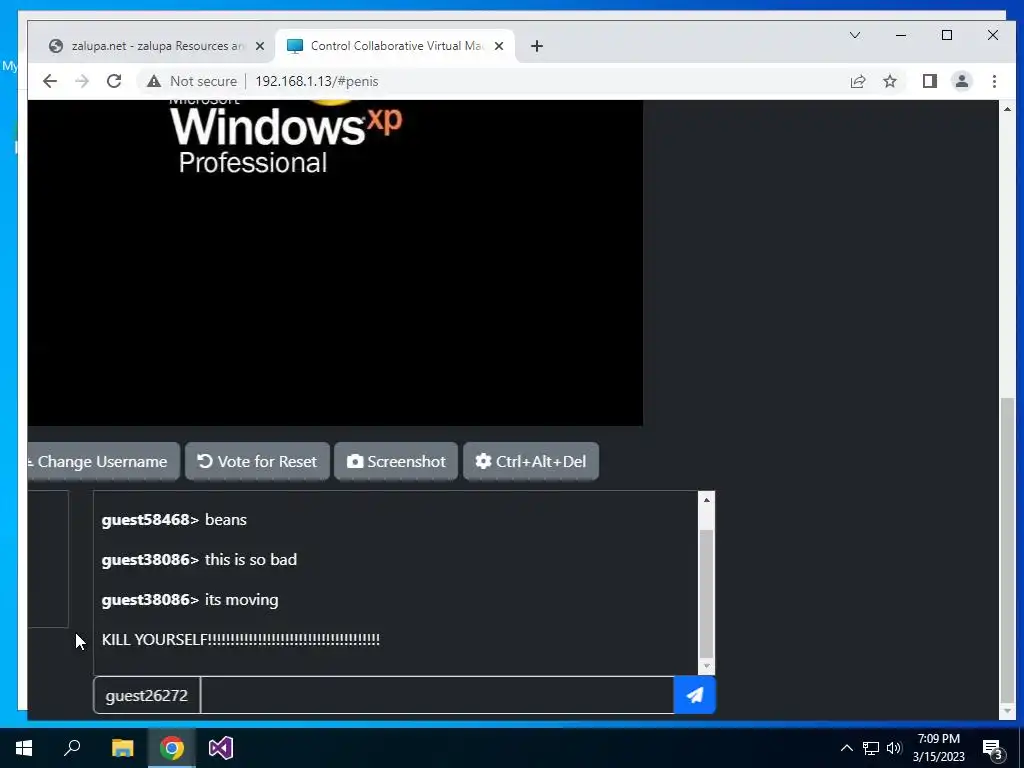The width and height of the screenshot is (1024, 768).
Task: Click the guest58468 beans message
Action: tap(174, 520)
